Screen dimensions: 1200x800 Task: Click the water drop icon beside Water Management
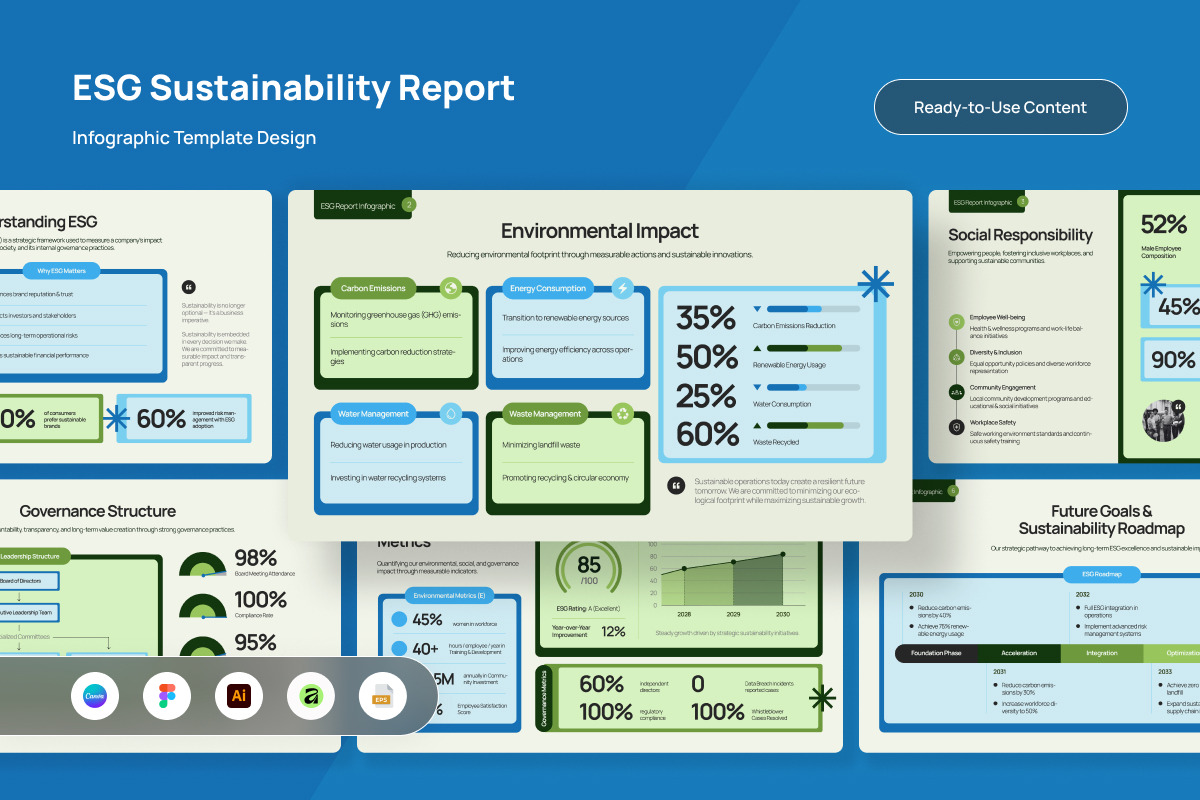[451, 413]
